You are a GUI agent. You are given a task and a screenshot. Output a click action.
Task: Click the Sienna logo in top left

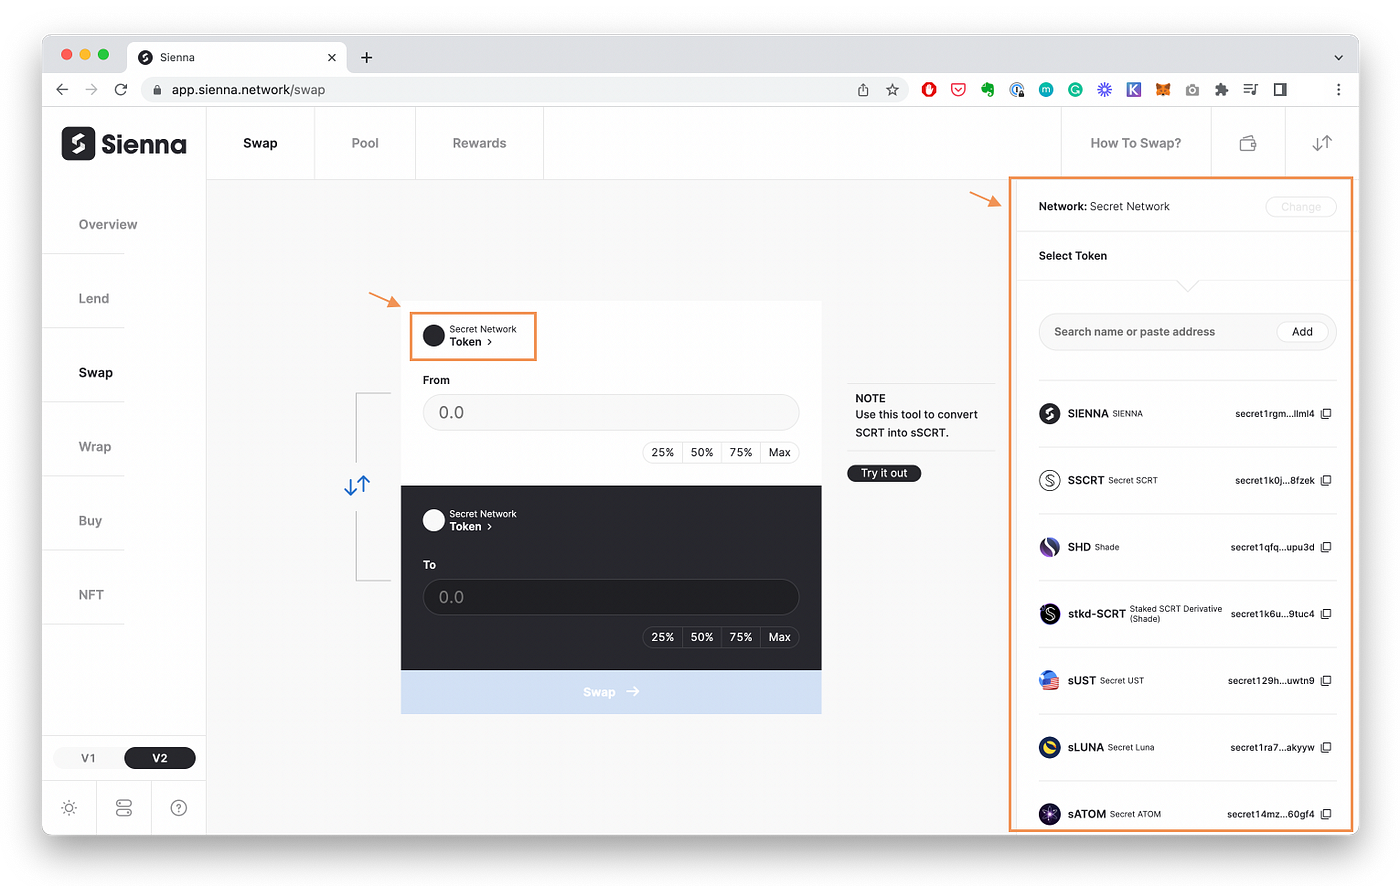(124, 143)
